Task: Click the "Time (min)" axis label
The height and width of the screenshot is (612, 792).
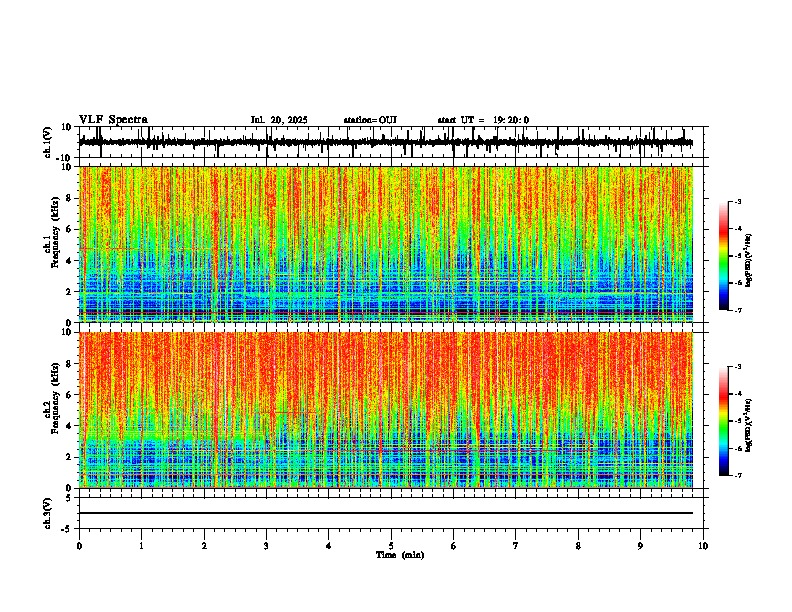Action: pyautogui.click(x=400, y=555)
